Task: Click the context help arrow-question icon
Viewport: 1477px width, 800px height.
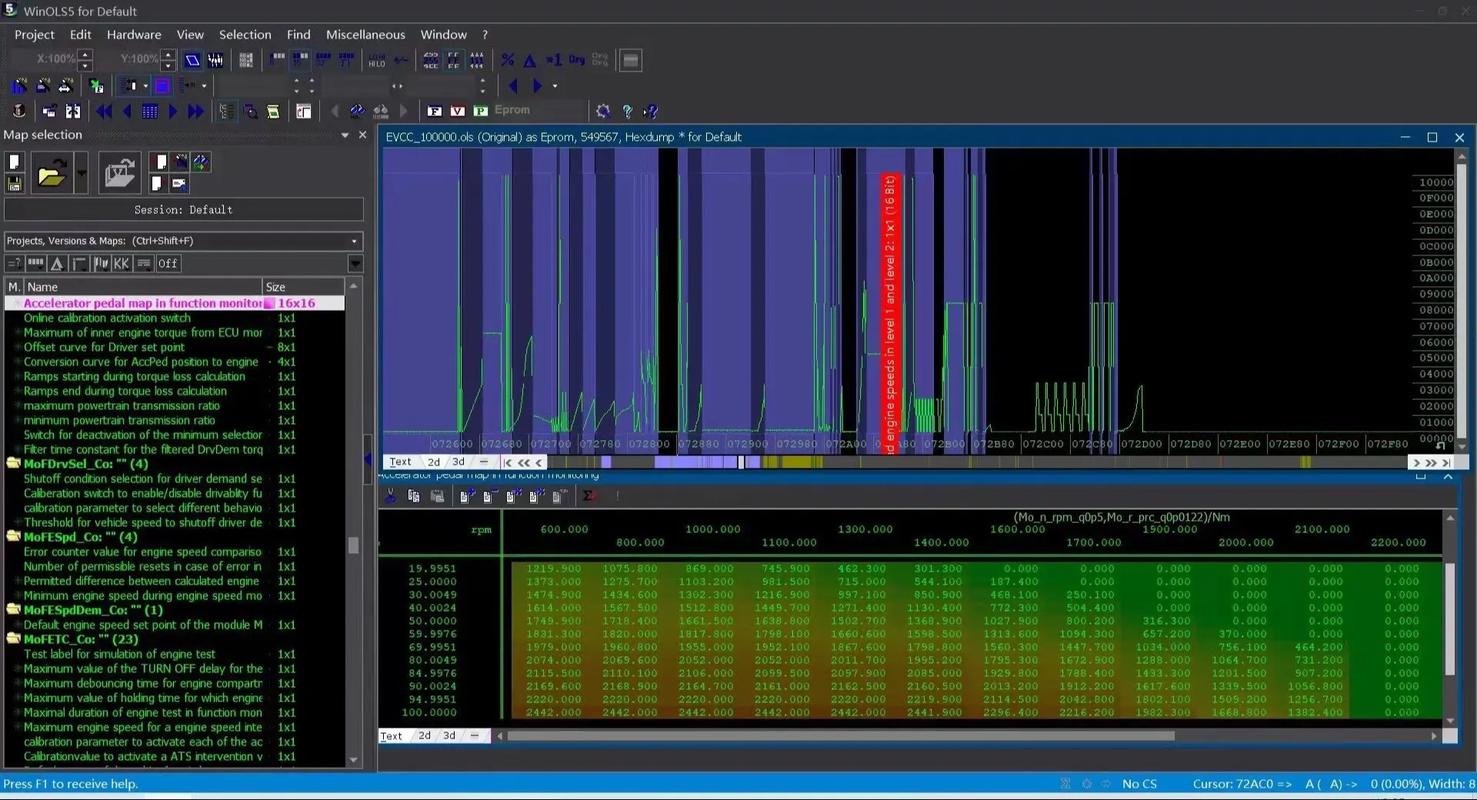Action: tap(651, 111)
